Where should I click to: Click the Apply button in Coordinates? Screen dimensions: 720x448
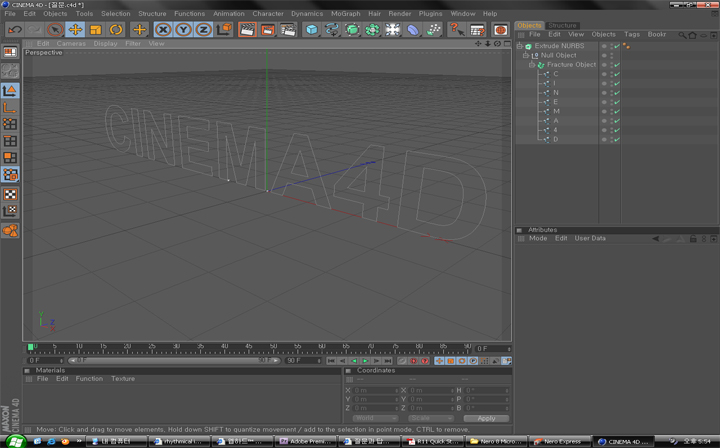click(486, 418)
